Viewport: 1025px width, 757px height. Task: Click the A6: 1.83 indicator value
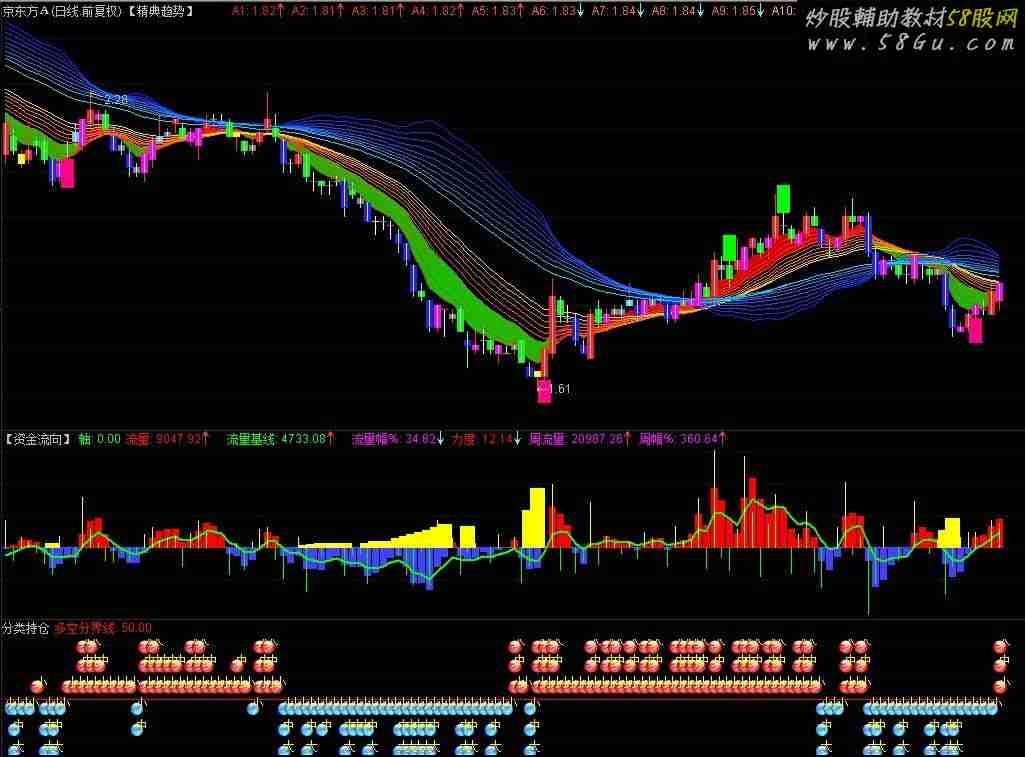coord(558,11)
